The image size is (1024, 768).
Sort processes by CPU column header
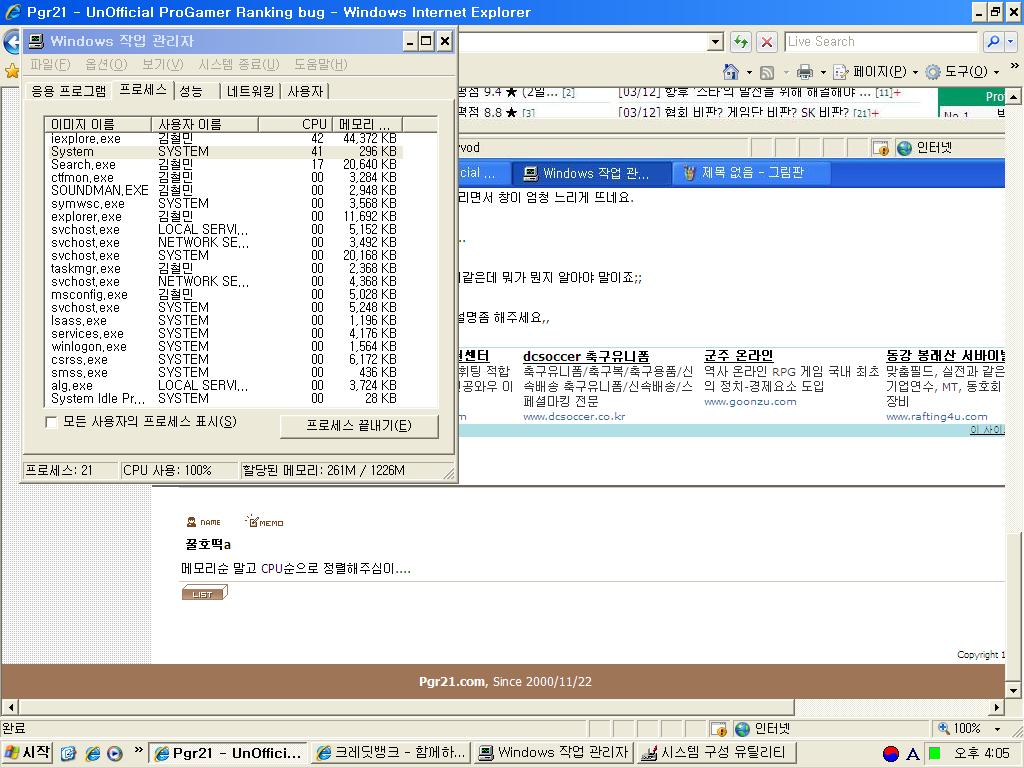(x=295, y=124)
